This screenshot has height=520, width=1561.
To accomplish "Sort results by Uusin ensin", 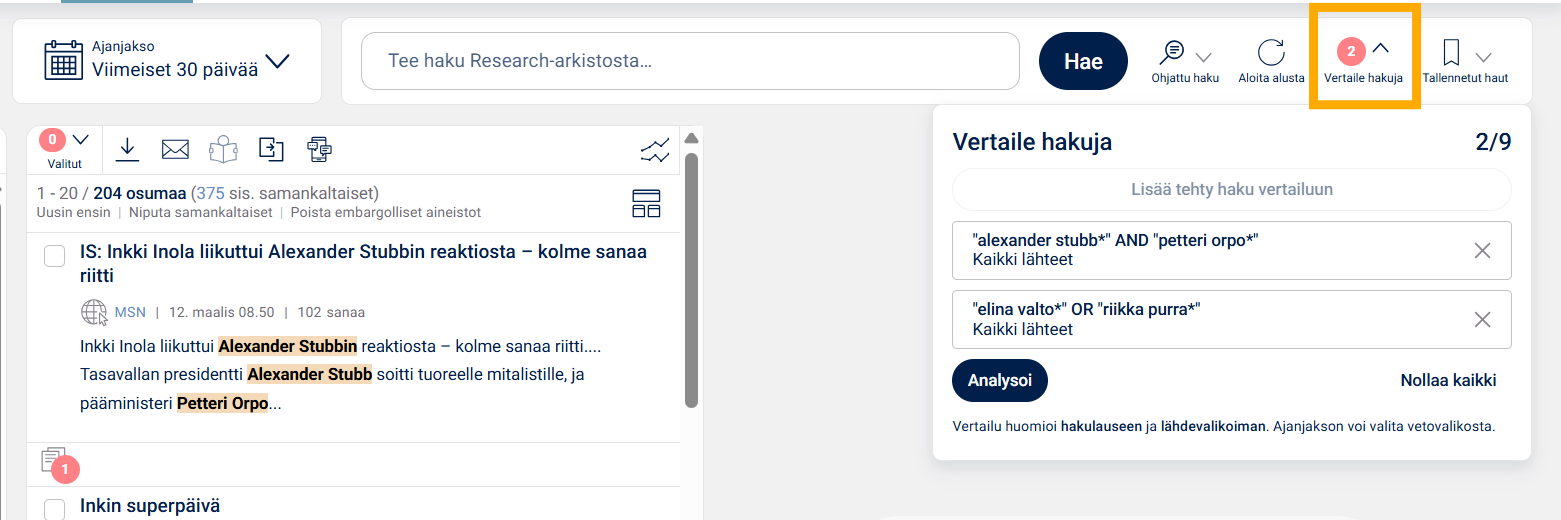I will (x=73, y=213).
